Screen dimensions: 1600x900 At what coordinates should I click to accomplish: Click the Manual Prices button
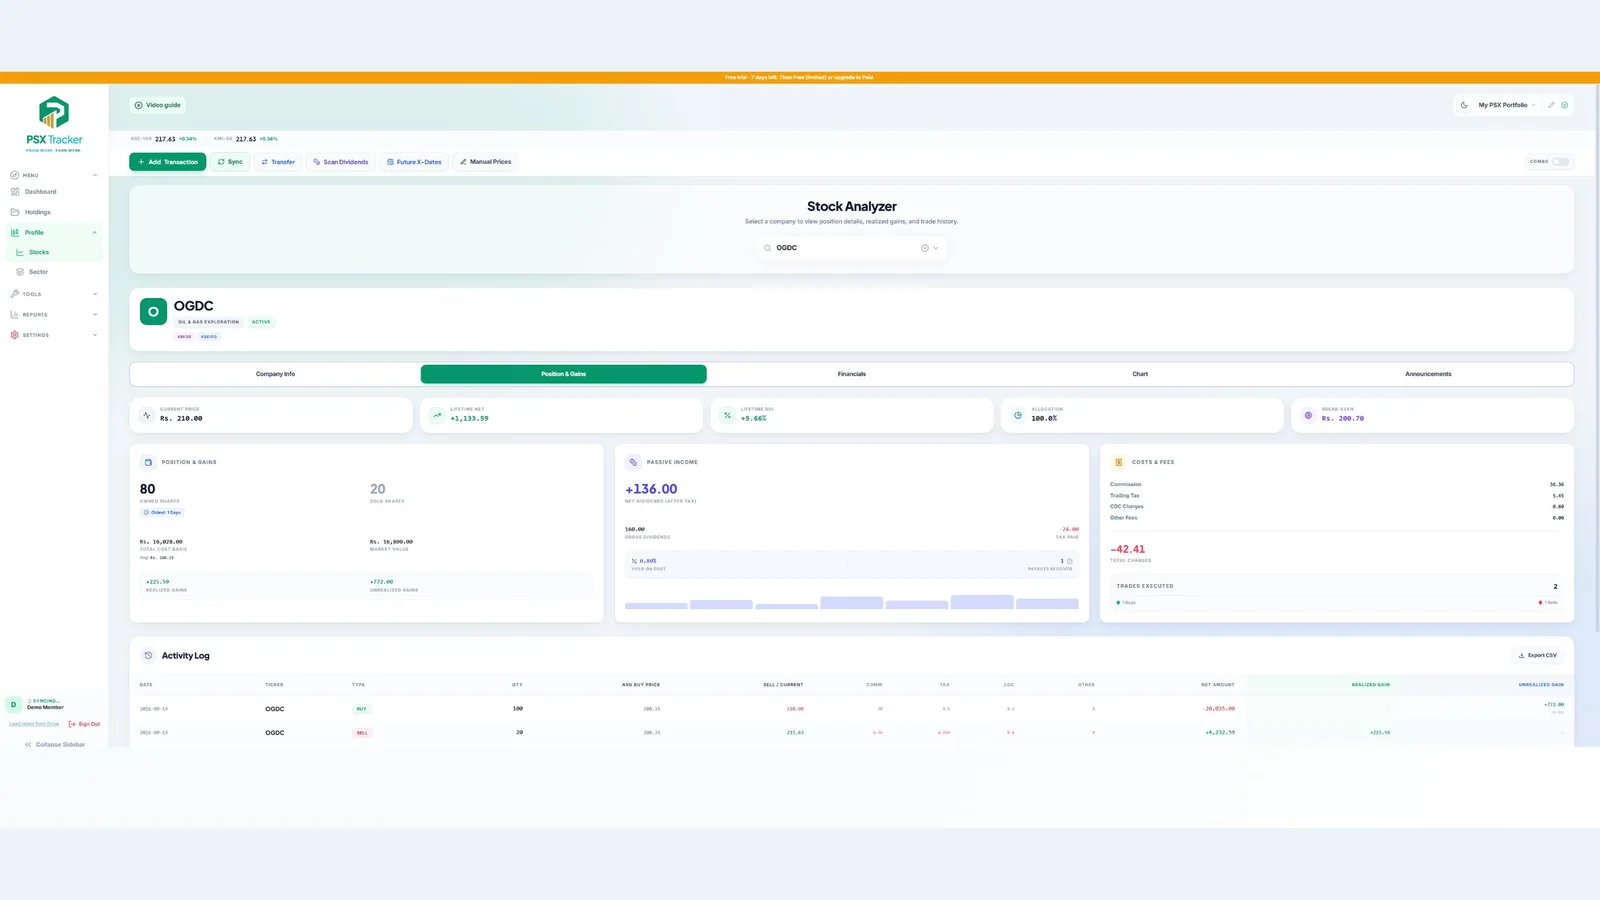pyautogui.click(x=485, y=162)
